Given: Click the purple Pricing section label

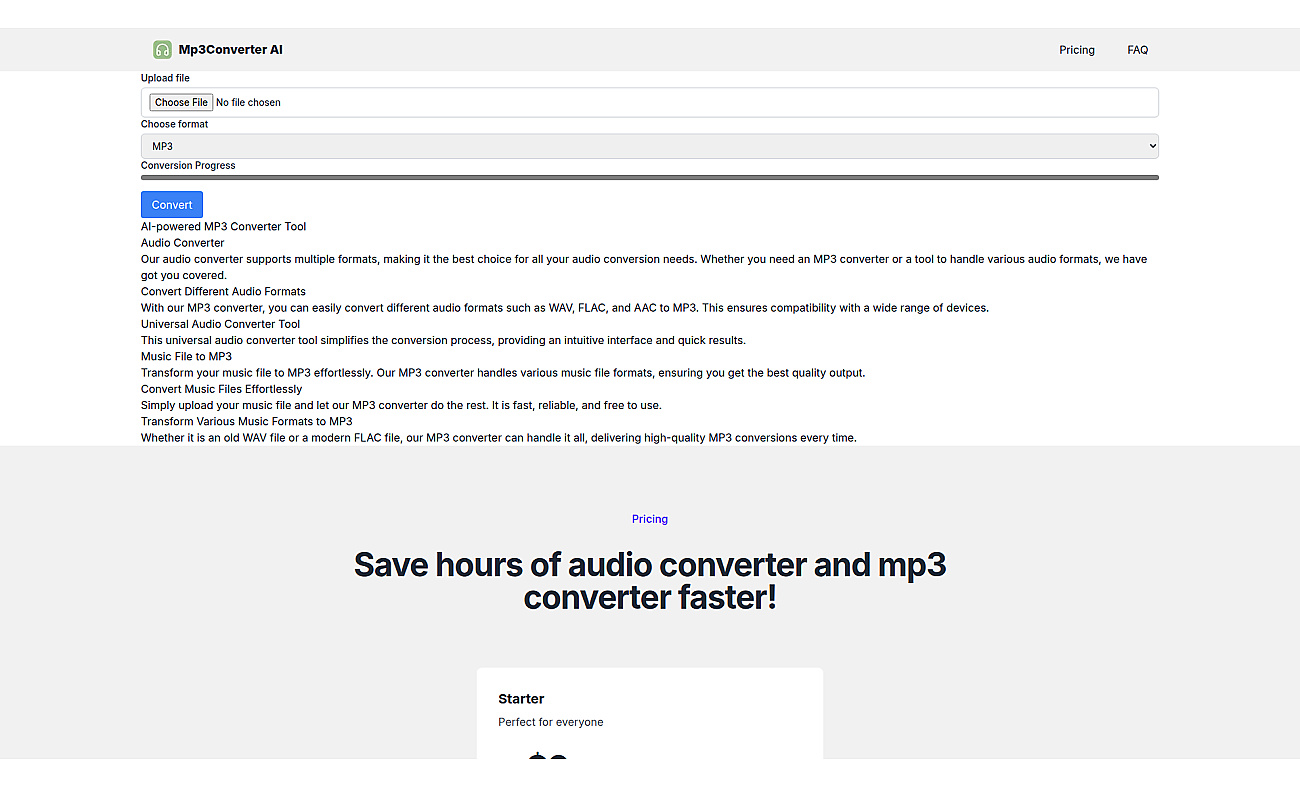Looking at the screenshot, I should pyautogui.click(x=650, y=519).
